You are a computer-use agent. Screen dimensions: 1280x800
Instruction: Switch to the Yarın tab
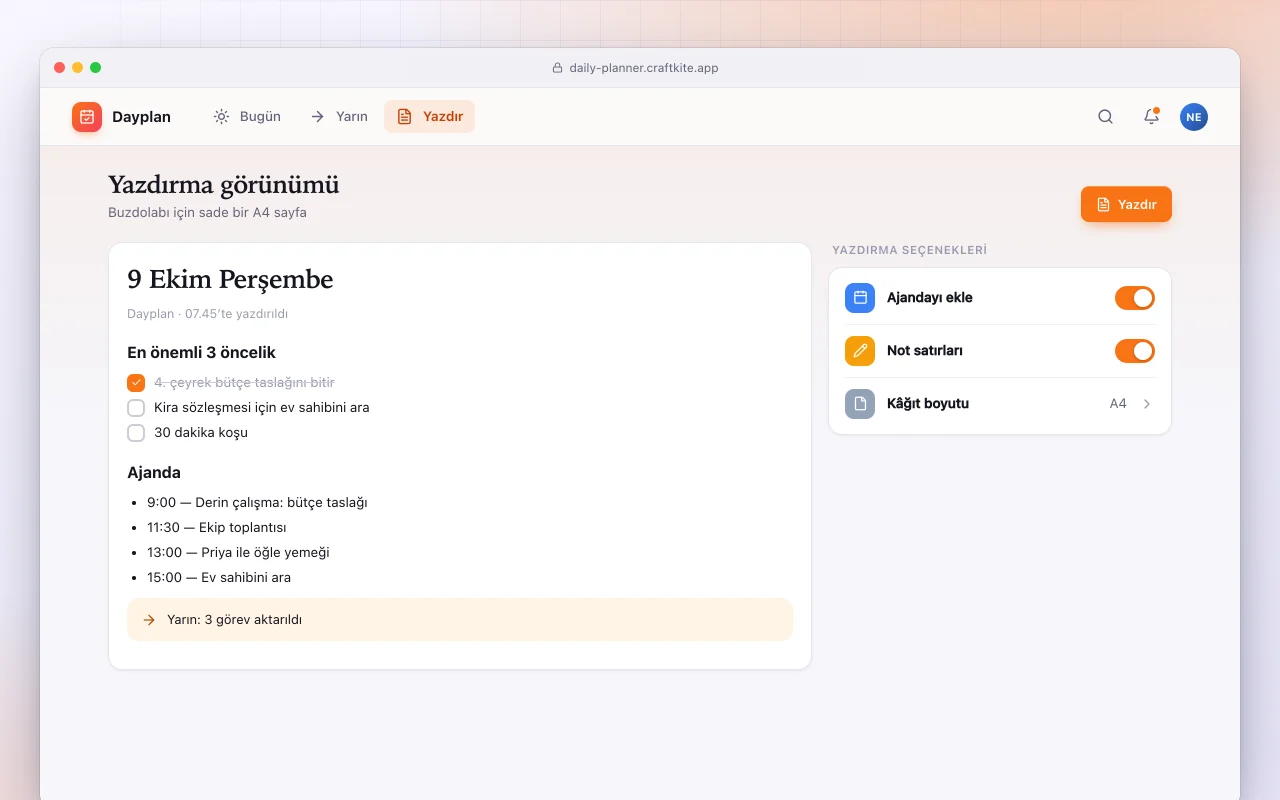click(339, 117)
